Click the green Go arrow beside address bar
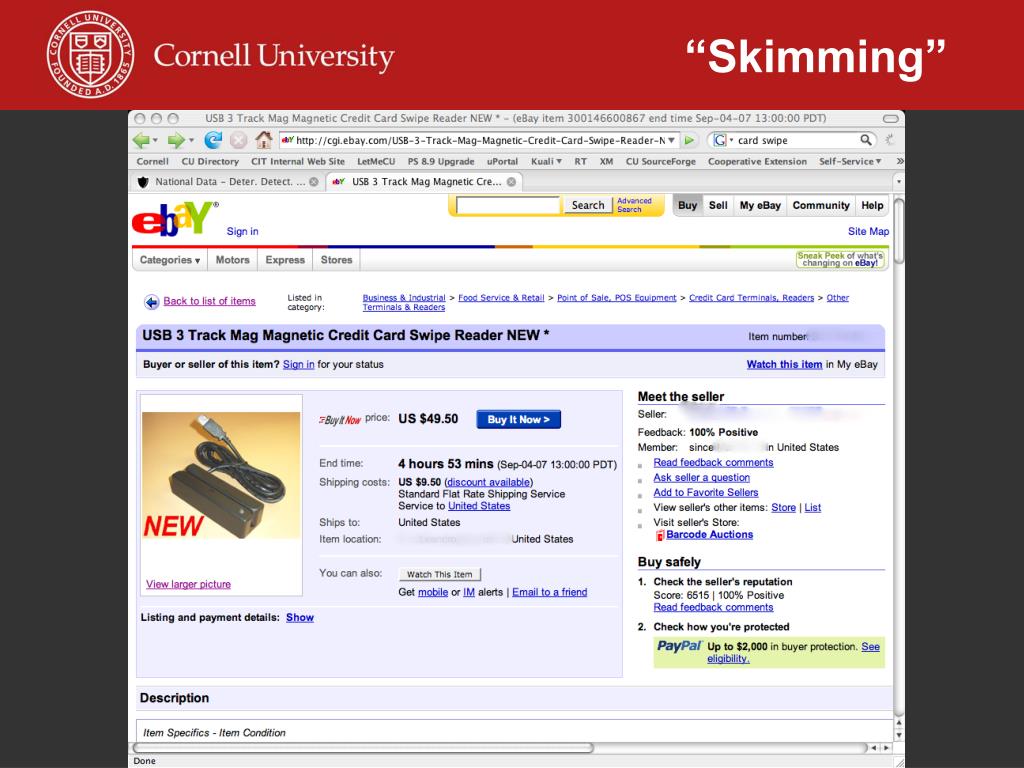This screenshot has width=1024, height=768. point(689,140)
